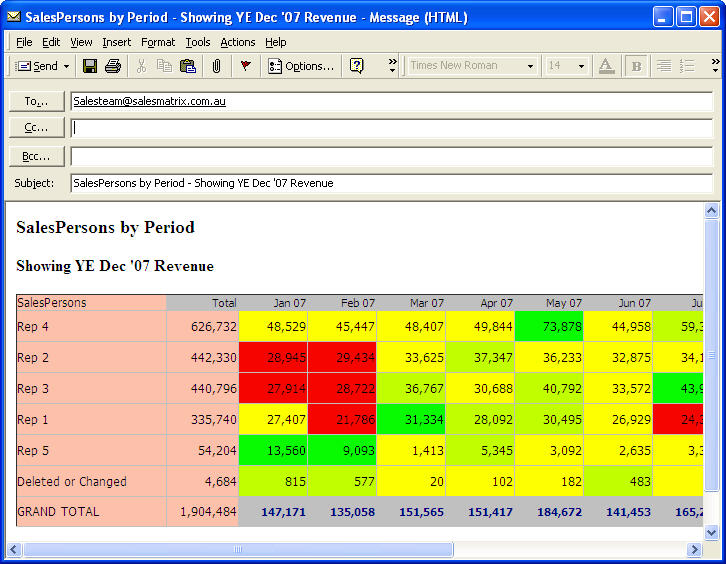This screenshot has width=726, height=564.
Task: Open the Actions menu
Action: click(238, 42)
